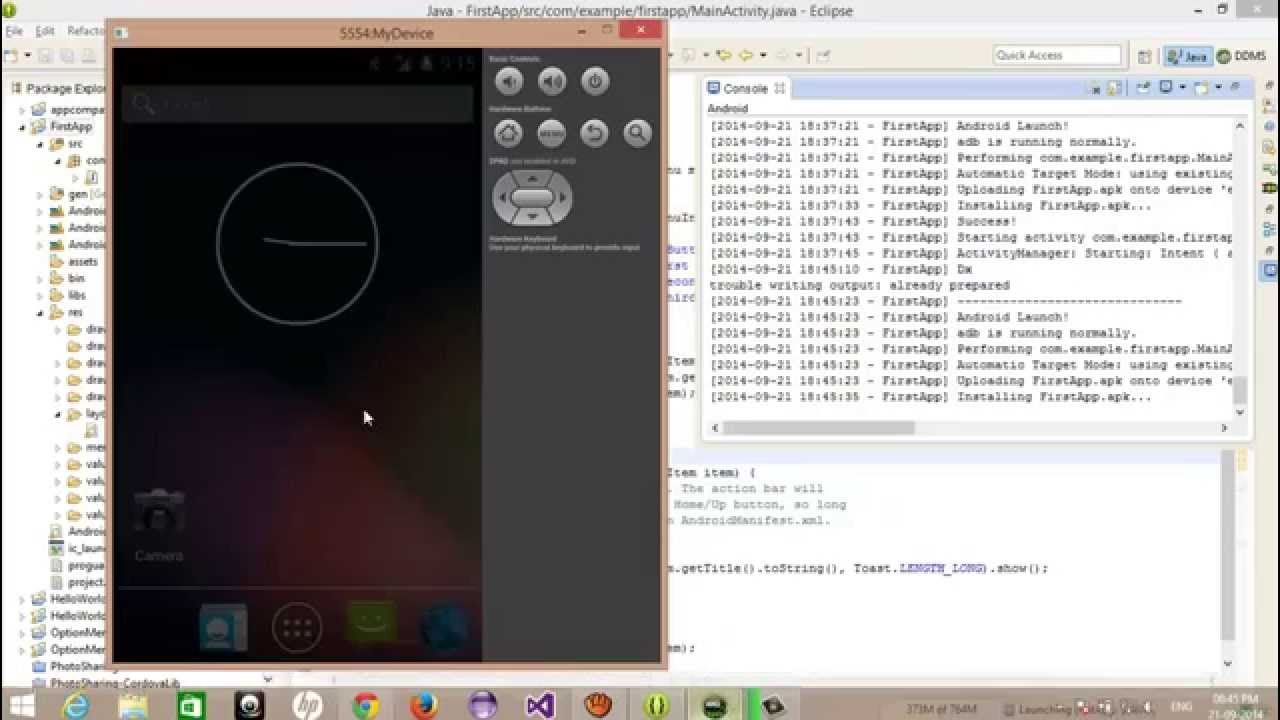Click the emulator Search hardware button
The height and width of the screenshot is (720, 1280).
click(637, 133)
